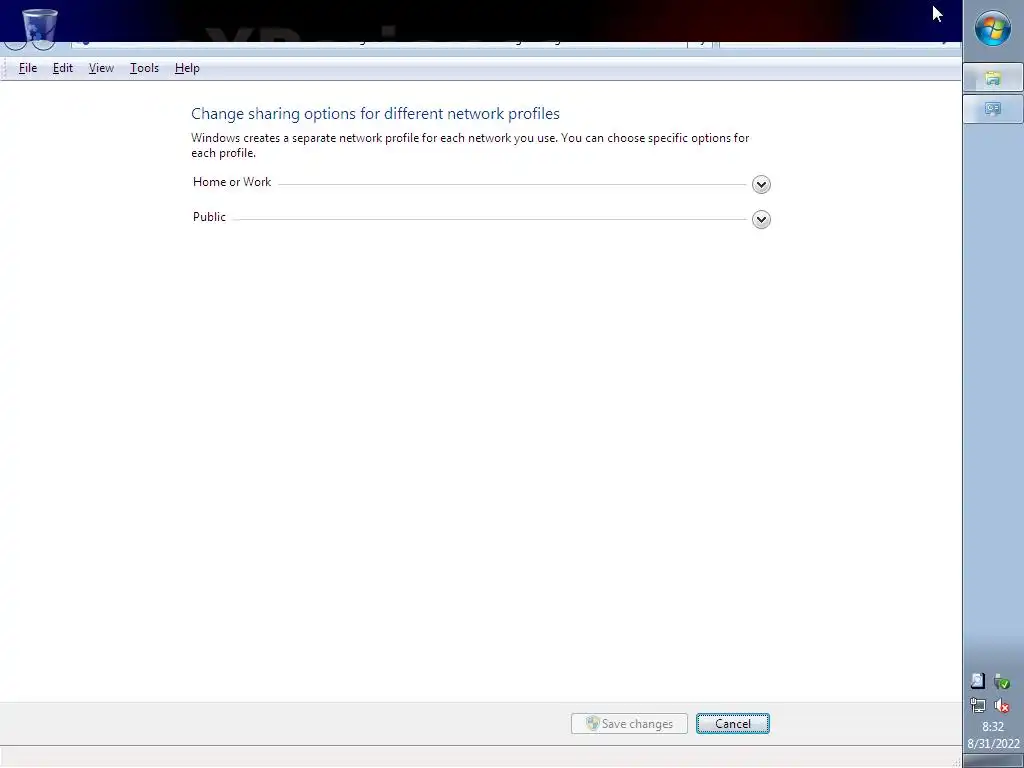Open Windows Explorer taskbar button
The width and height of the screenshot is (1024, 768).
[993, 78]
